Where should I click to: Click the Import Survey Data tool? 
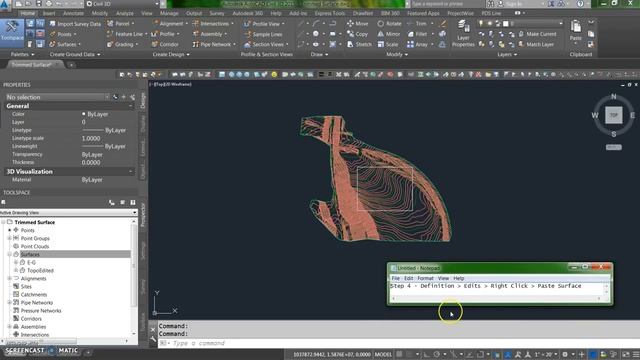(75, 24)
